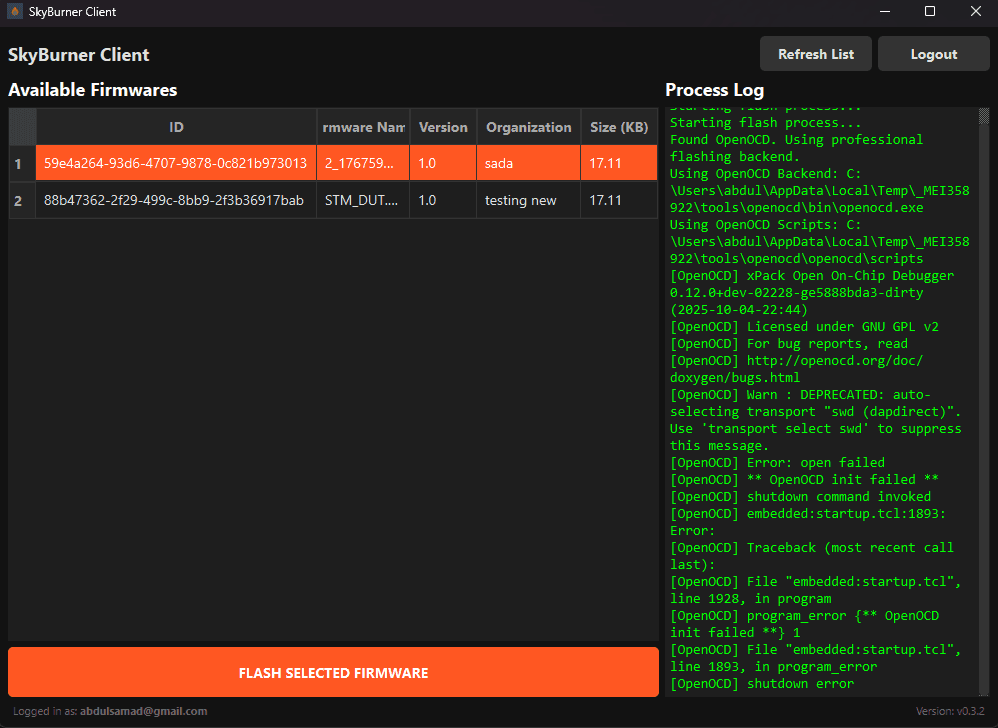Screen dimensions: 998x728
Task: Click the ID column header
Action: coord(176,127)
